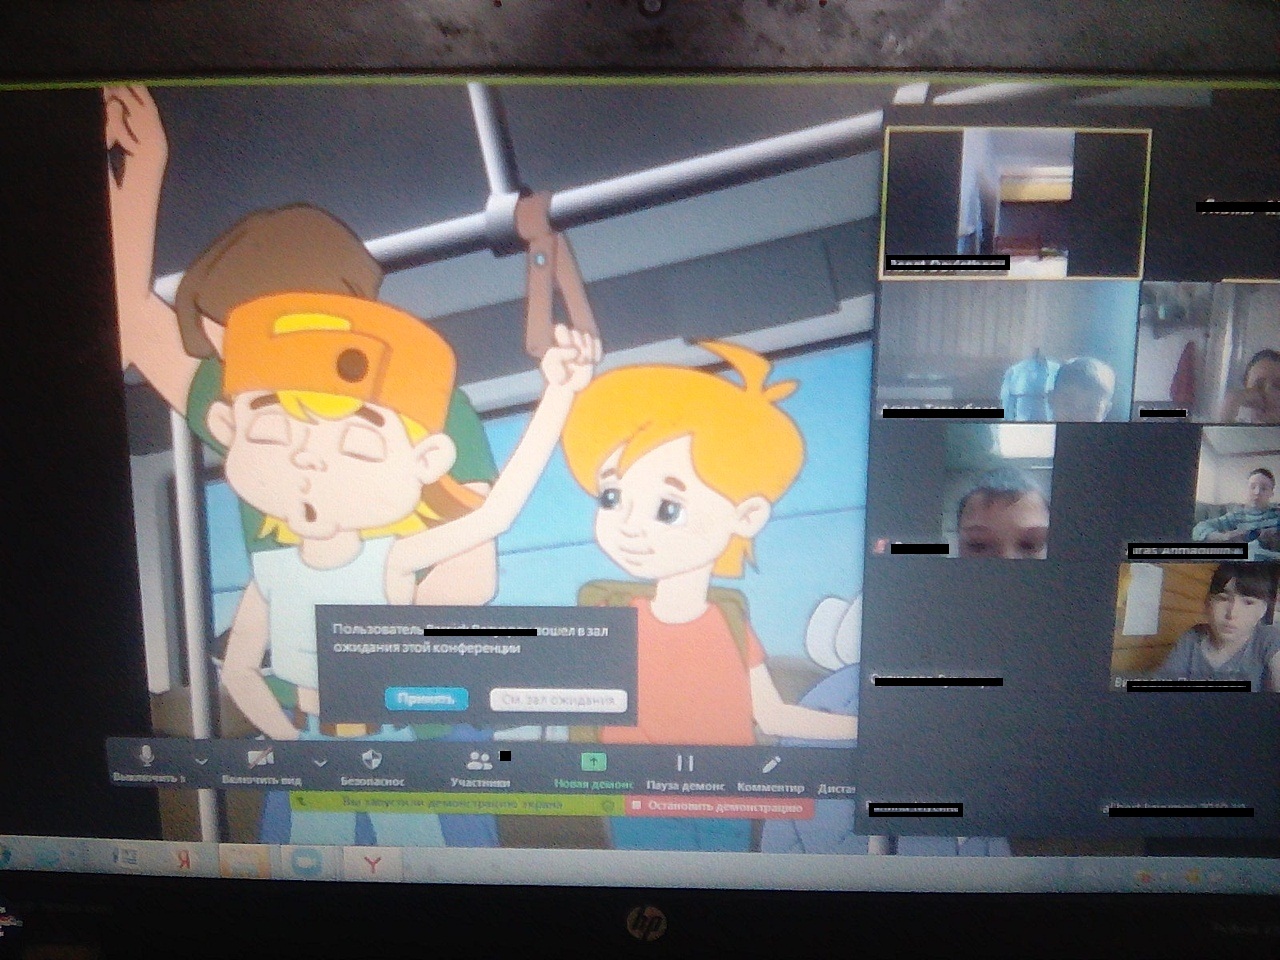Select the bottom-right participant video with wooden wall
Viewport: 1280px width, 960px height.
coord(1196,625)
